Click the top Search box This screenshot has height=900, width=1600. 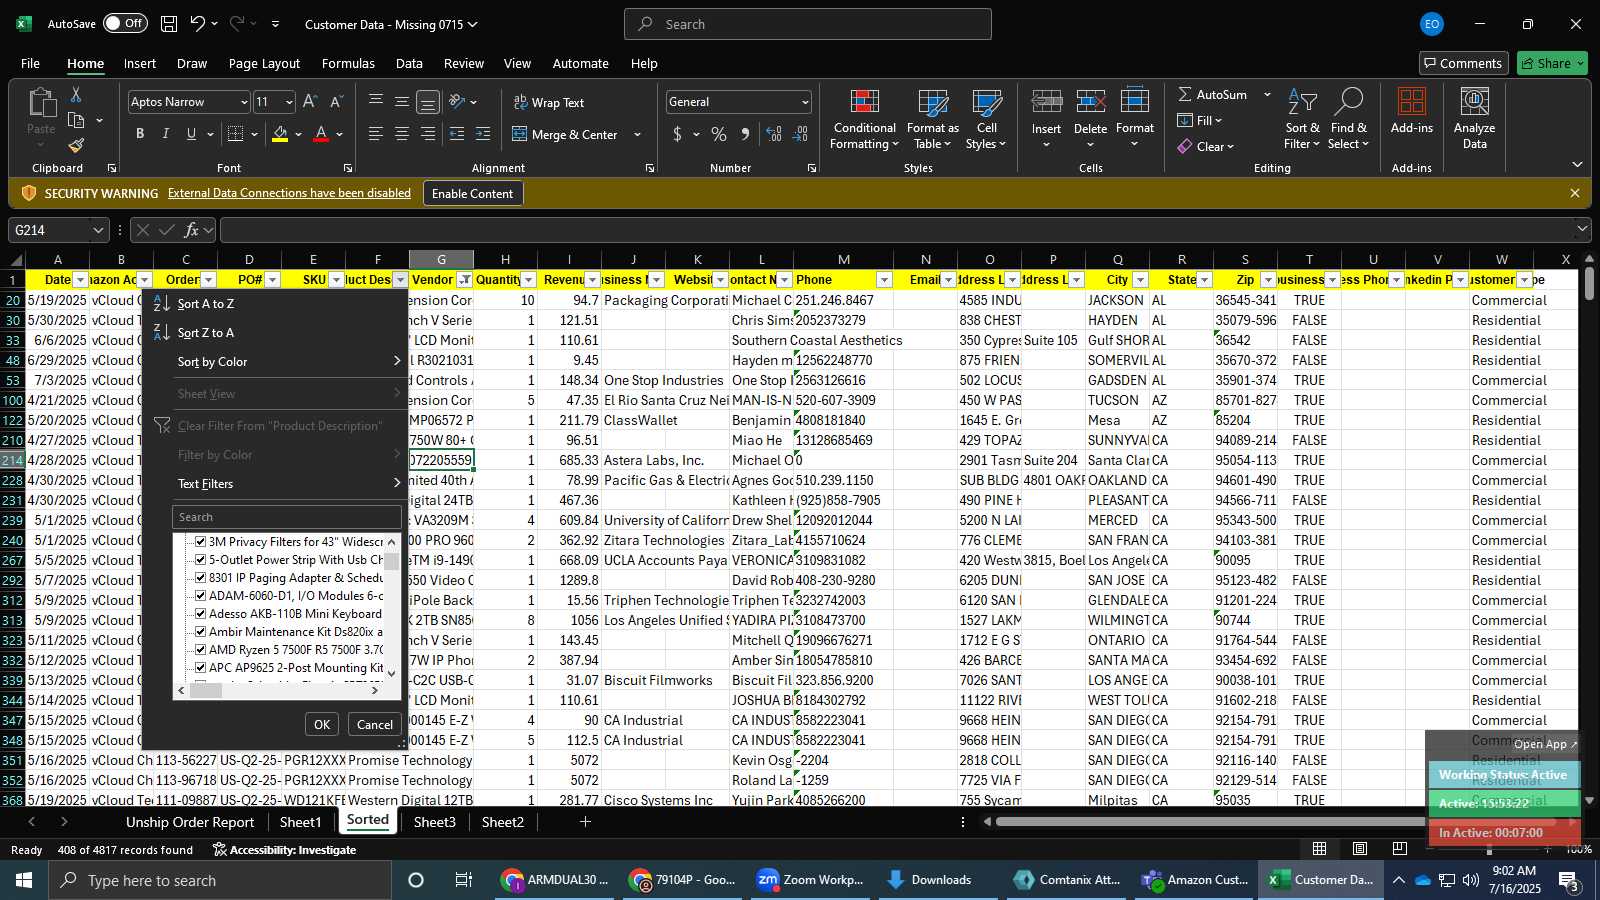click(x=808, y=24)
